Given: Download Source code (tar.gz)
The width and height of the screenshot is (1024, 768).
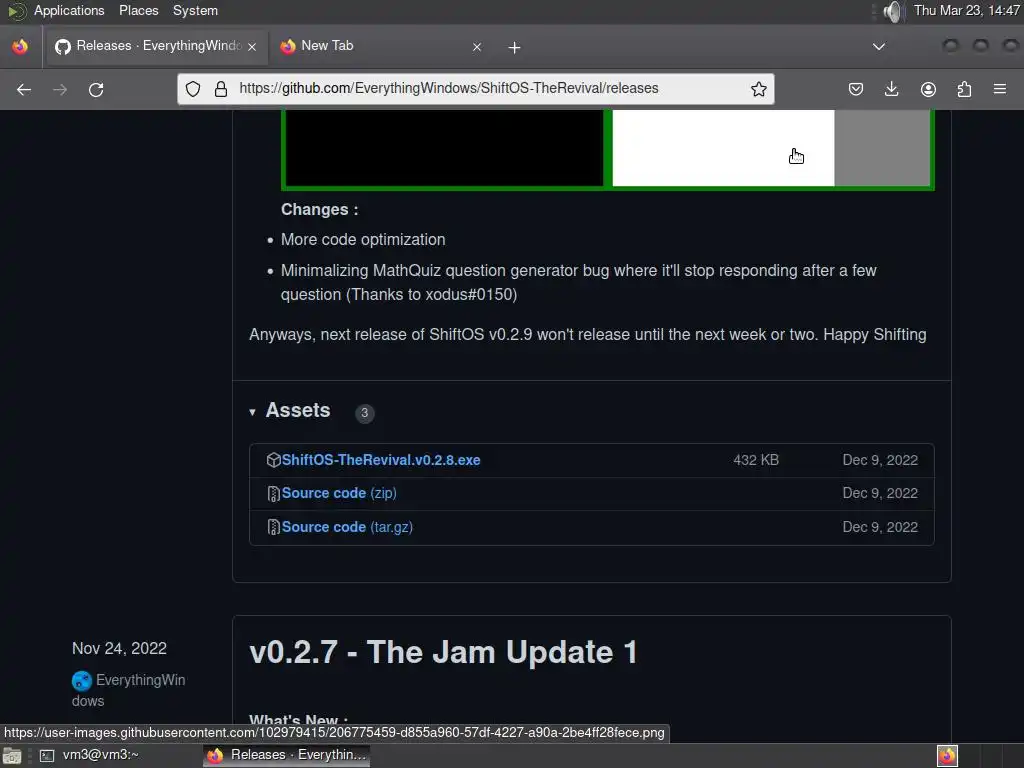Looking at the screenshot, I should (x=347, y=527).
